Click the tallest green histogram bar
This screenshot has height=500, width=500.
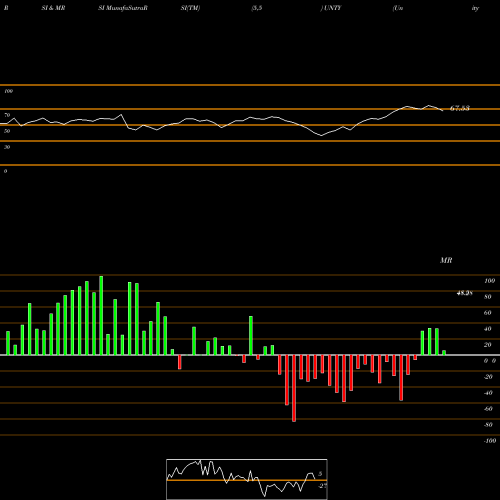pos(101,315)
